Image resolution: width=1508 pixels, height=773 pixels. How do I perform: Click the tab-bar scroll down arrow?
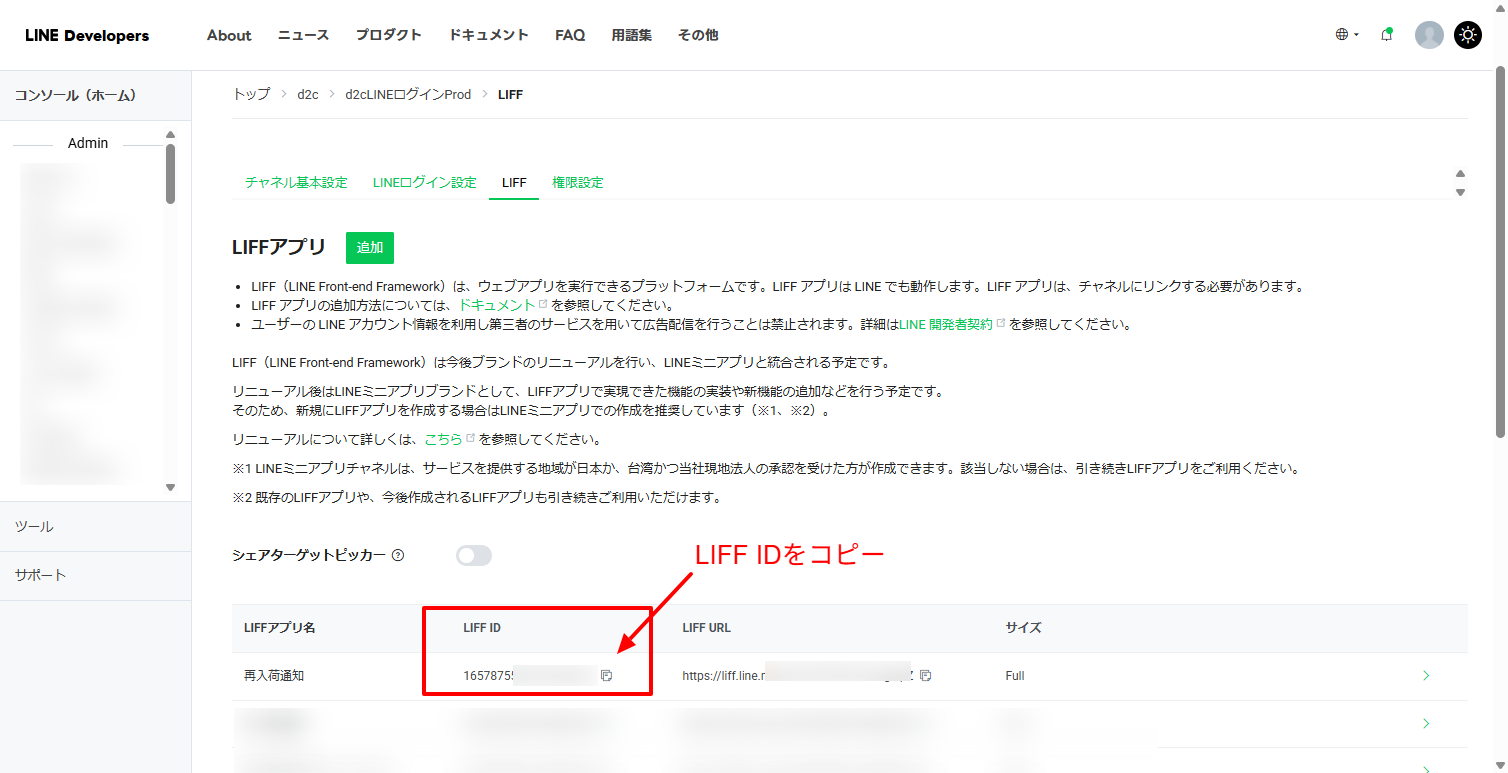pyautogui.click(x=1460, y=192)
